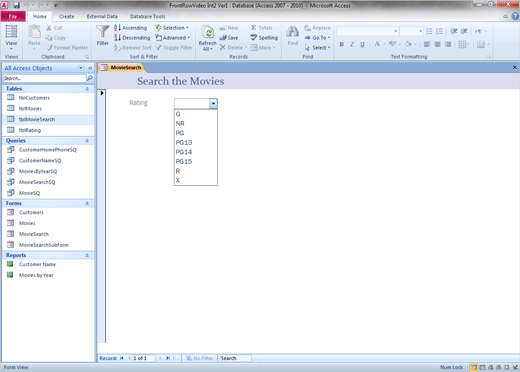Click the numbered list icon
This screenshot has width=520, height=372.
pyautogui.click(x=439, y=31)
